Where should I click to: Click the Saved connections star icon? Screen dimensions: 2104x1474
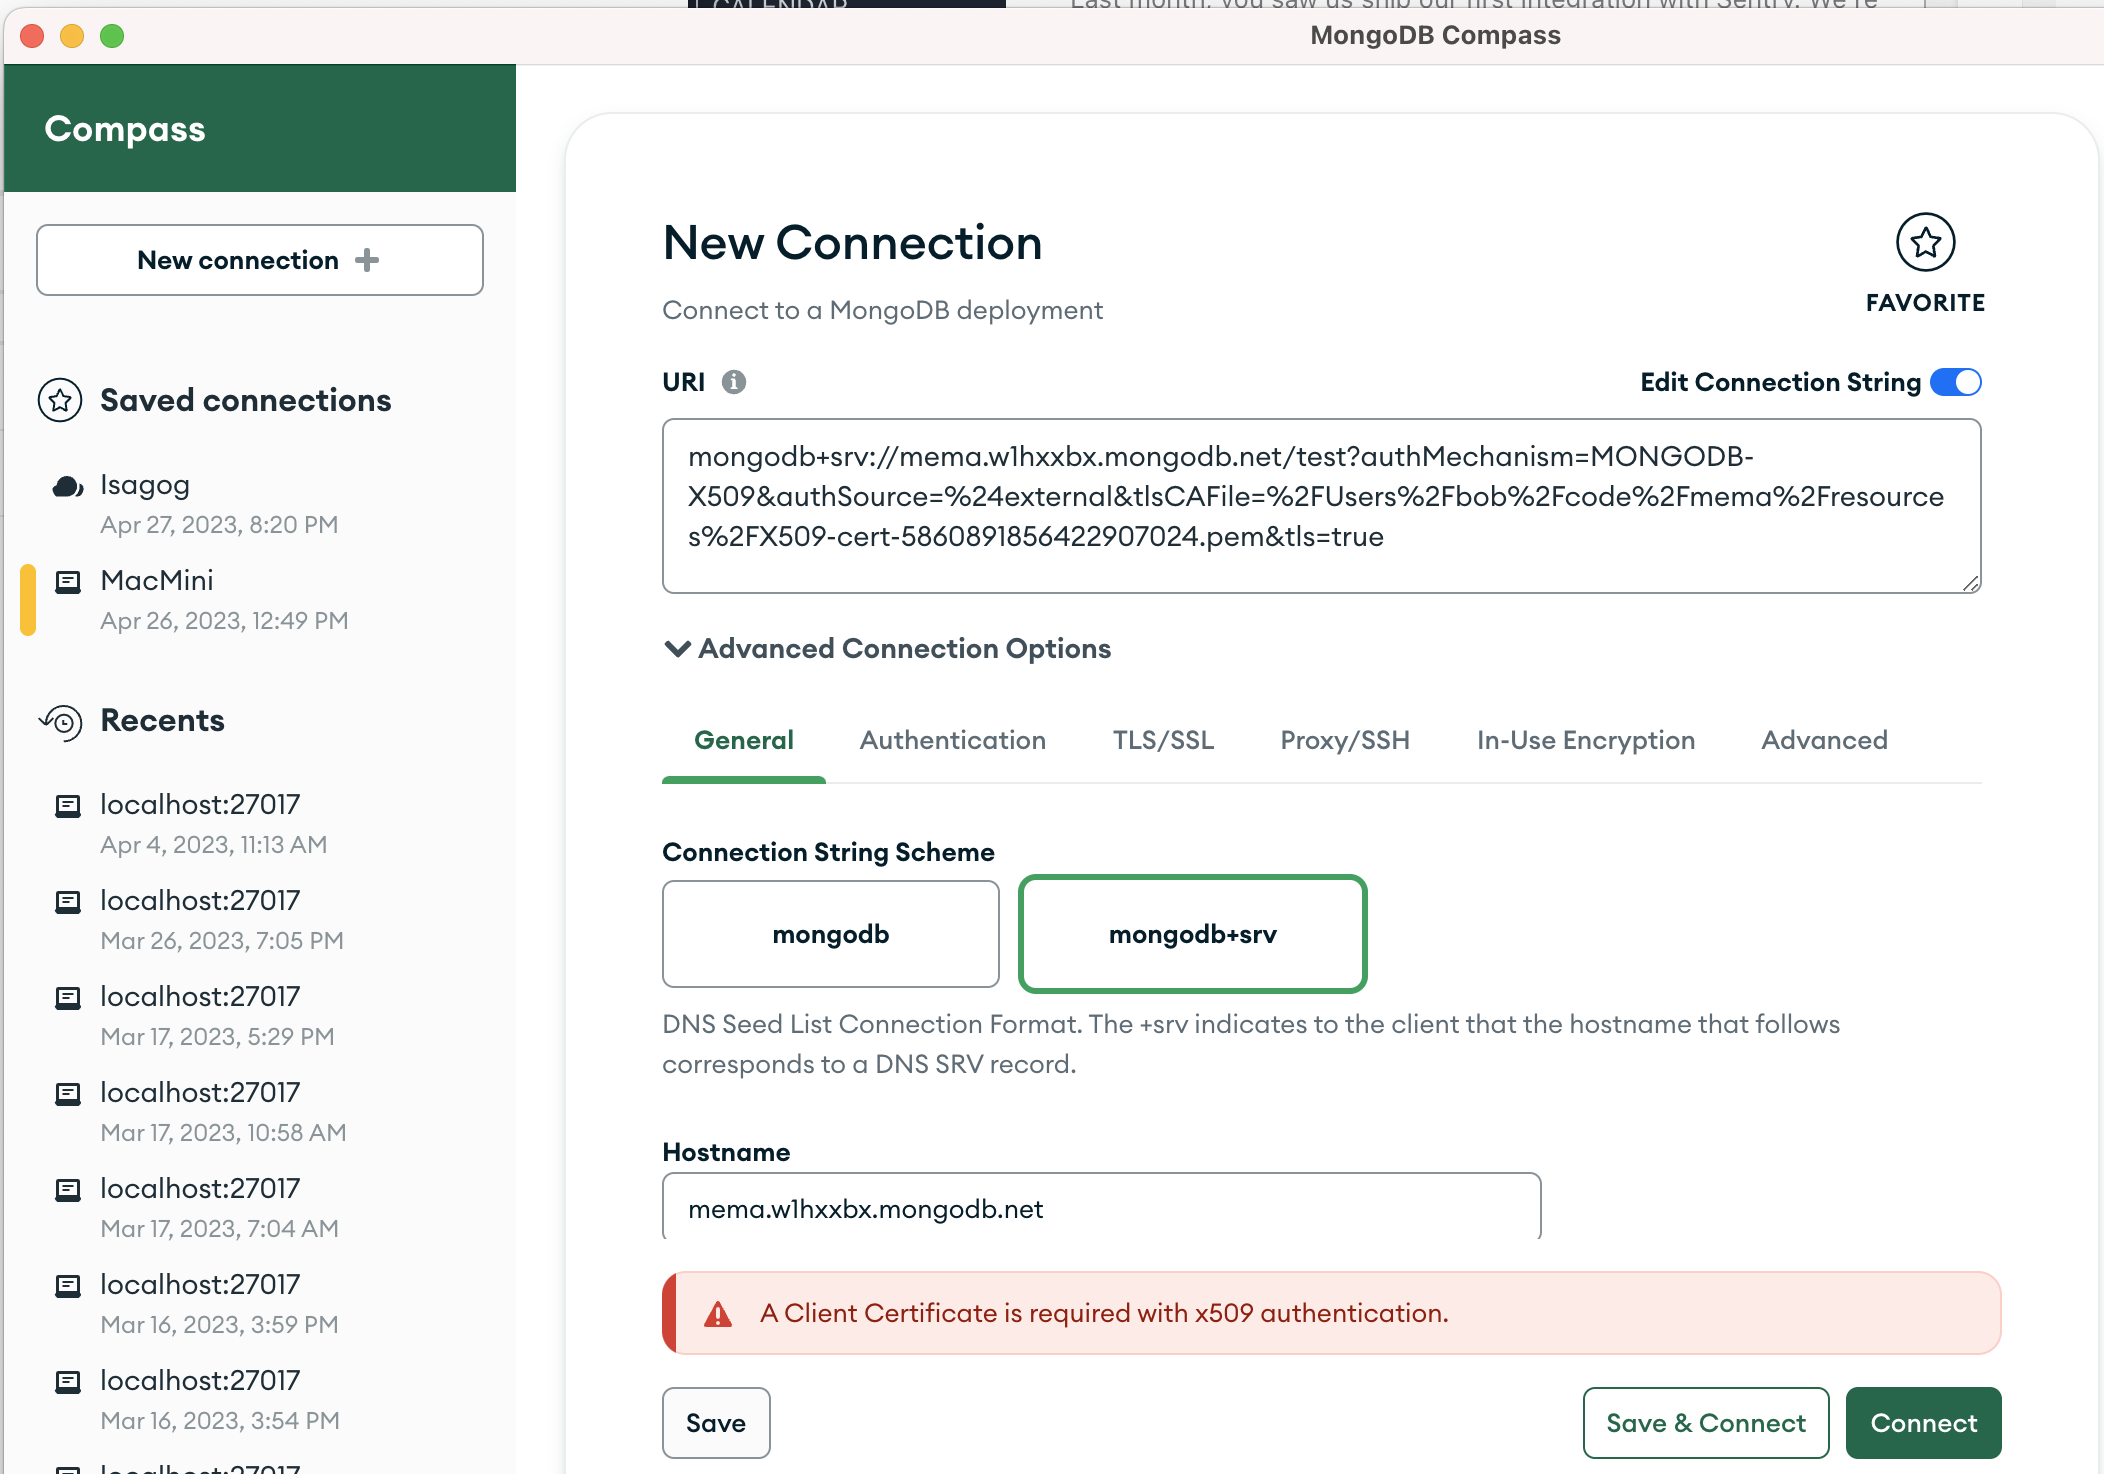click(x=60, y=400)
